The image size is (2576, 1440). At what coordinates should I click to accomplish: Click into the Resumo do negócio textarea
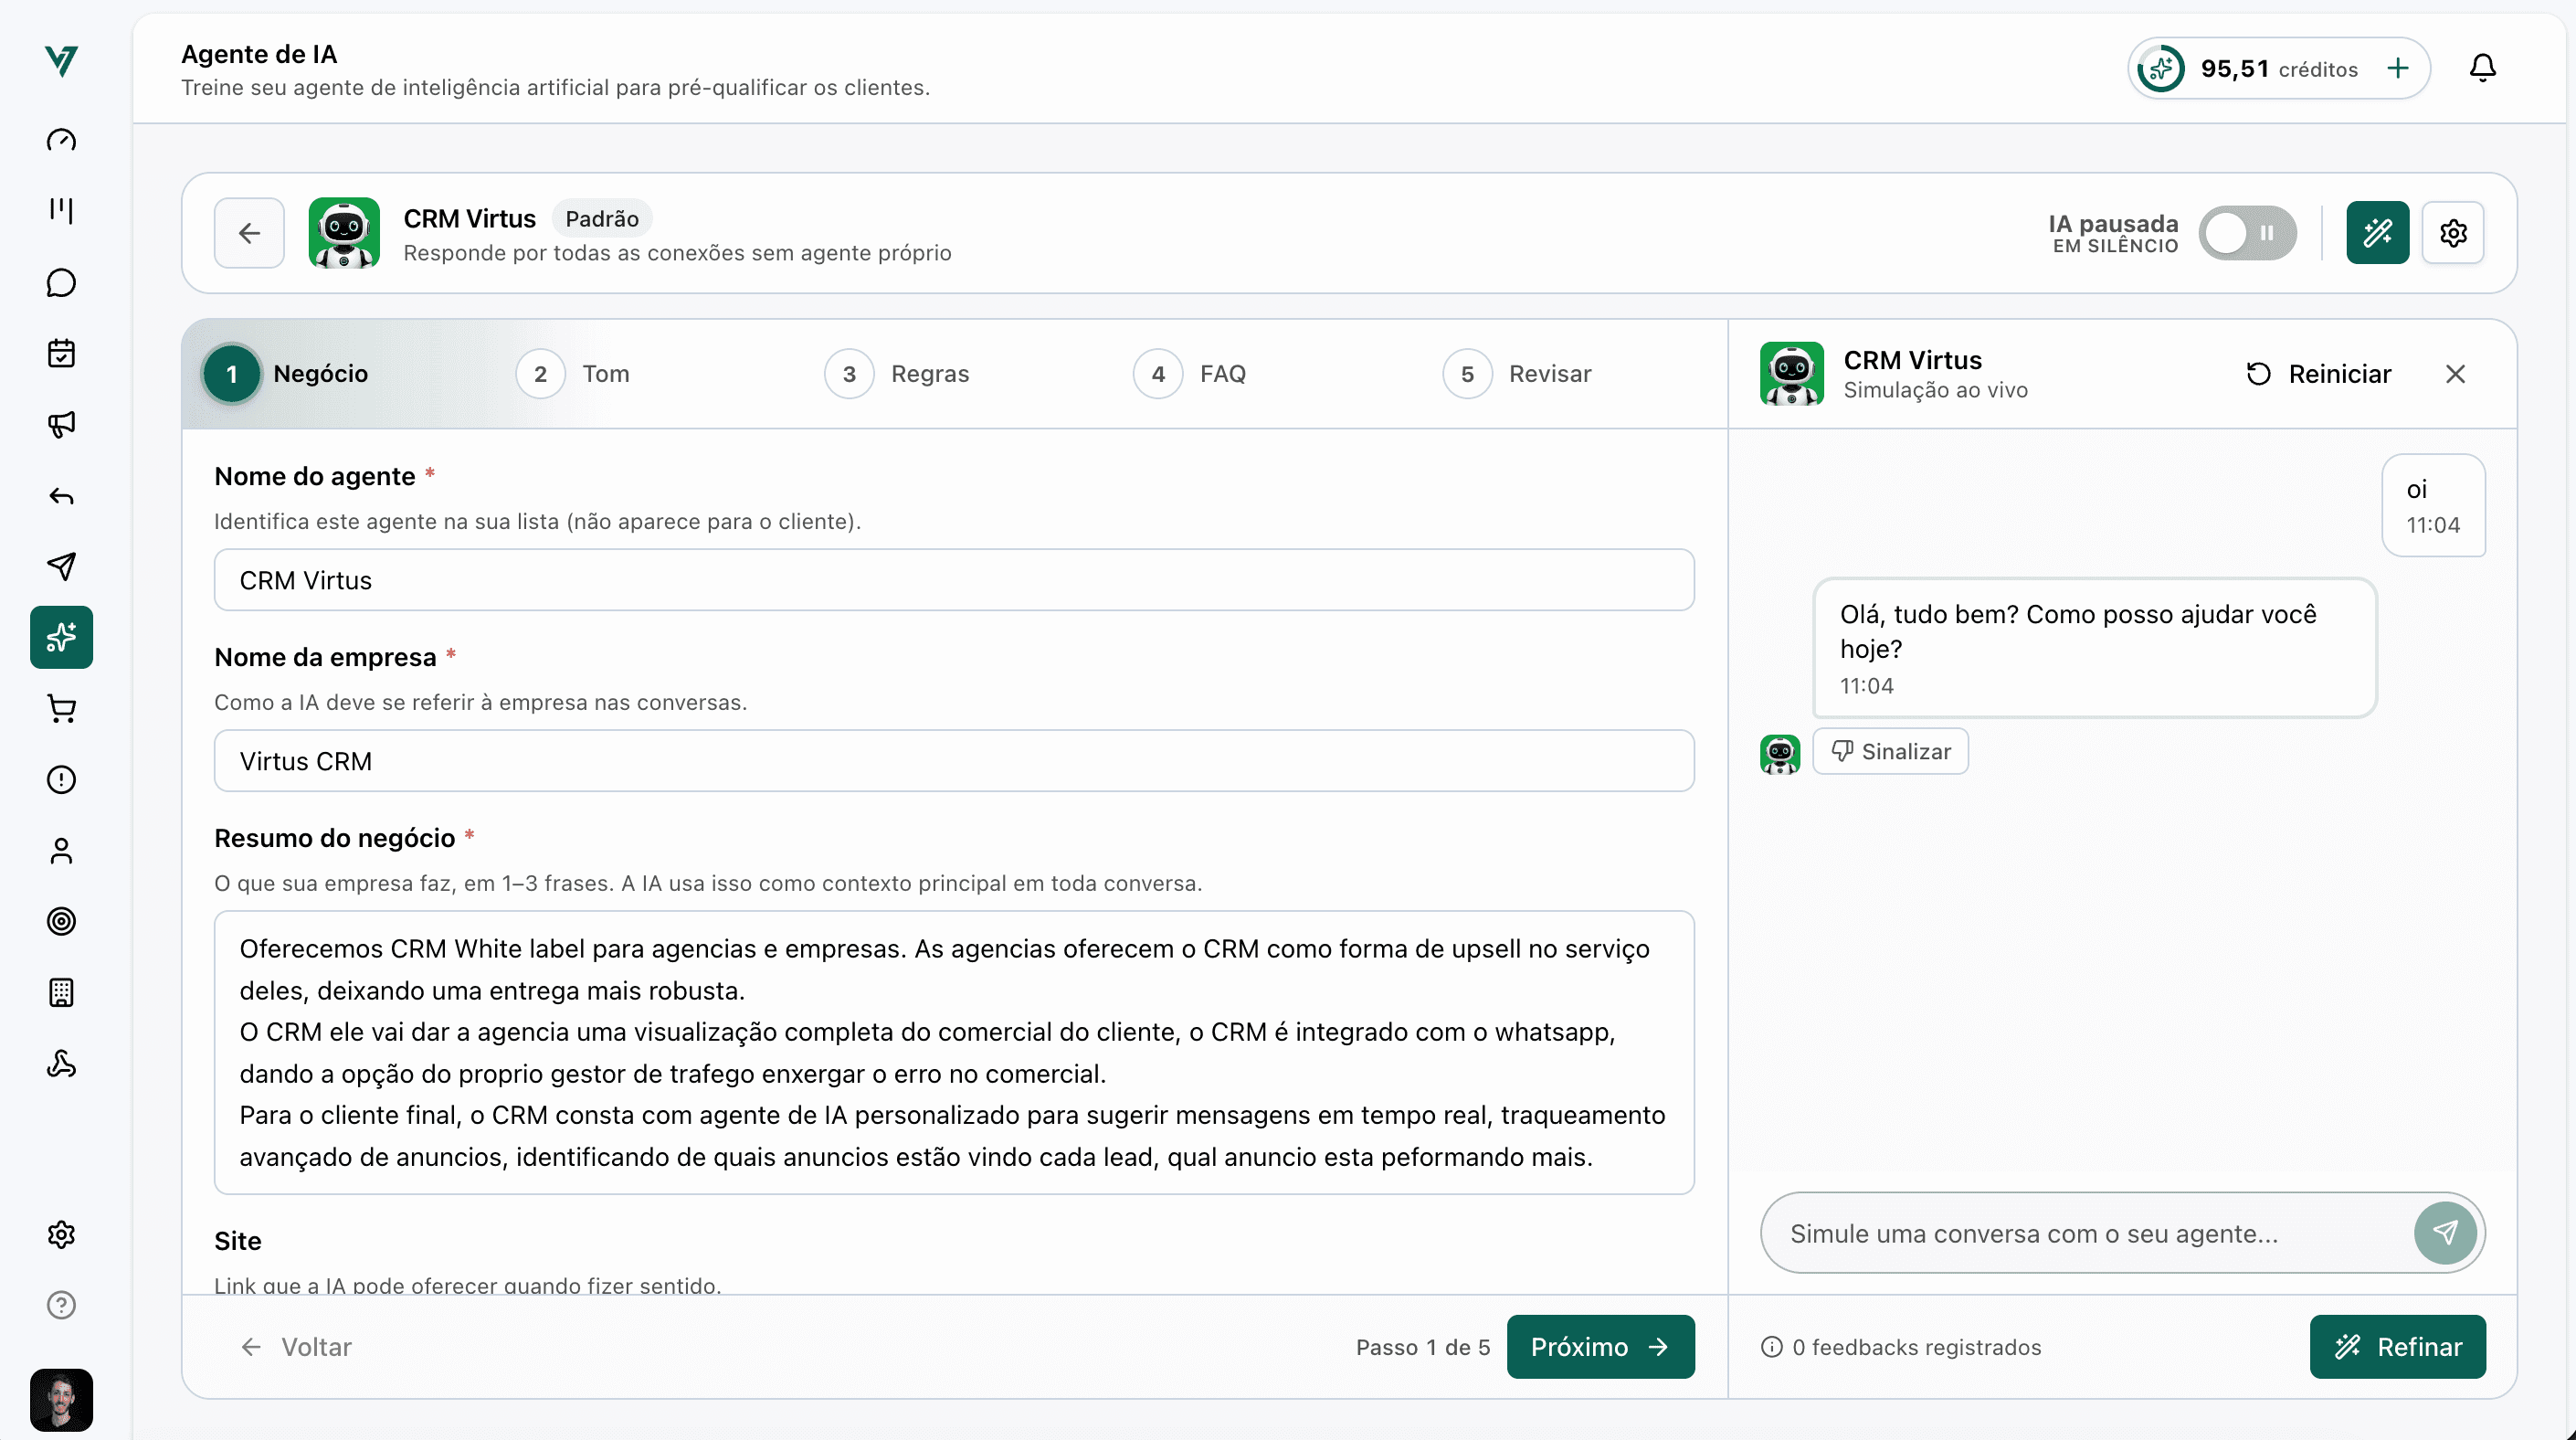click(x=954, y=1052)
